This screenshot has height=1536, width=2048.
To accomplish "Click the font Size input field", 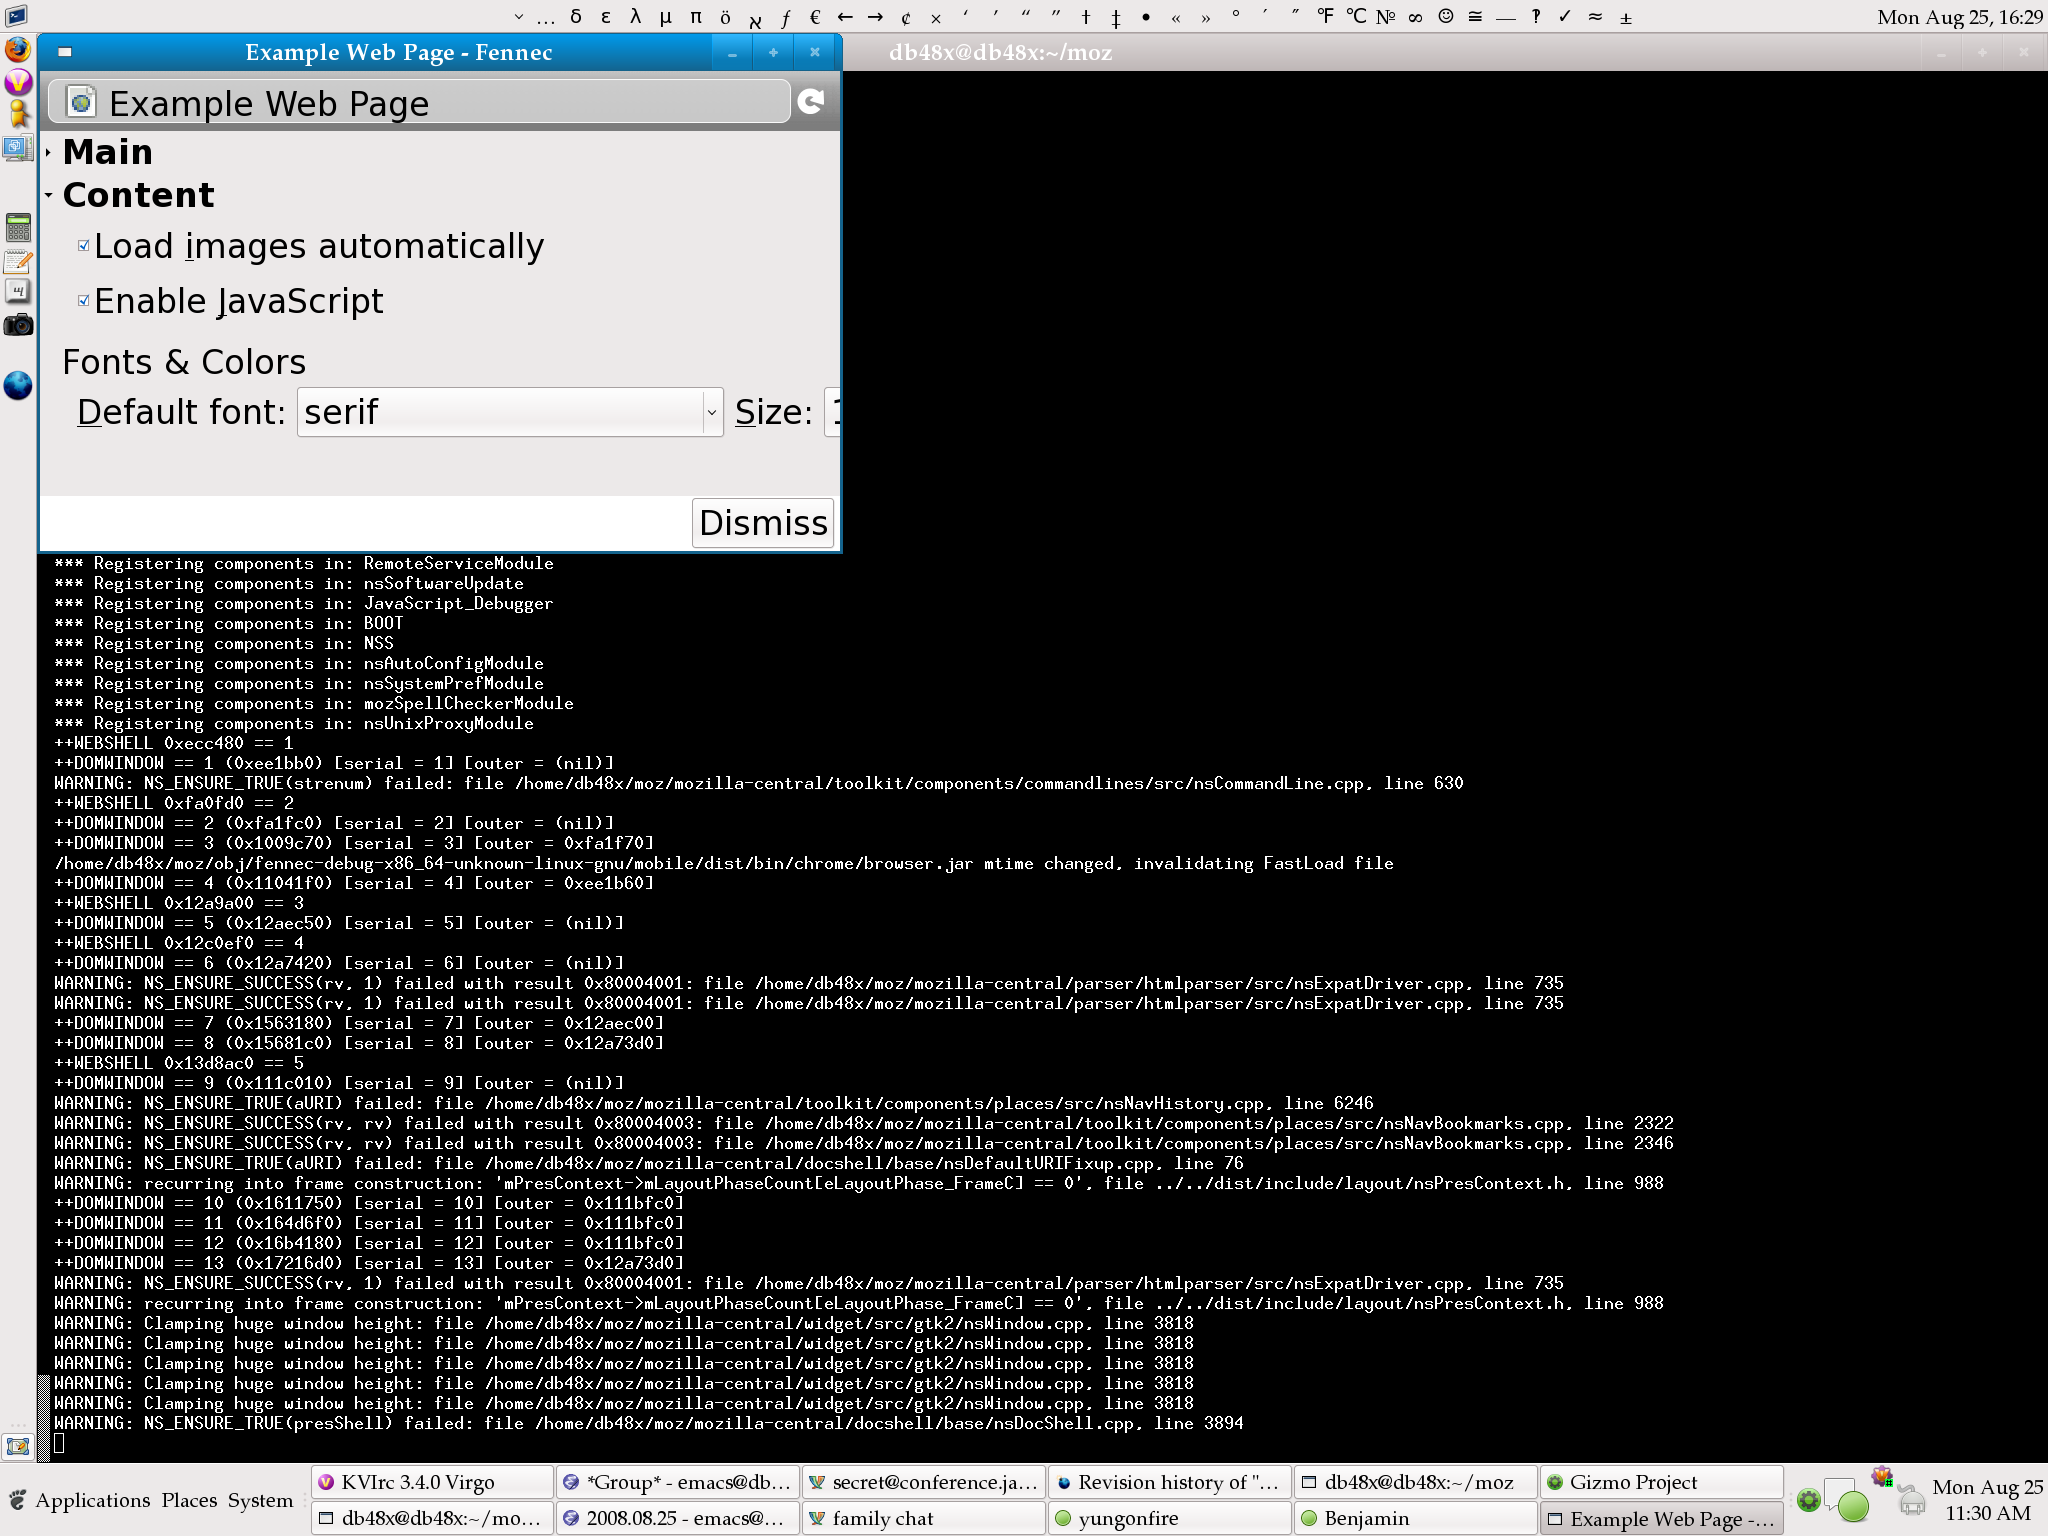I will [832, 412].
